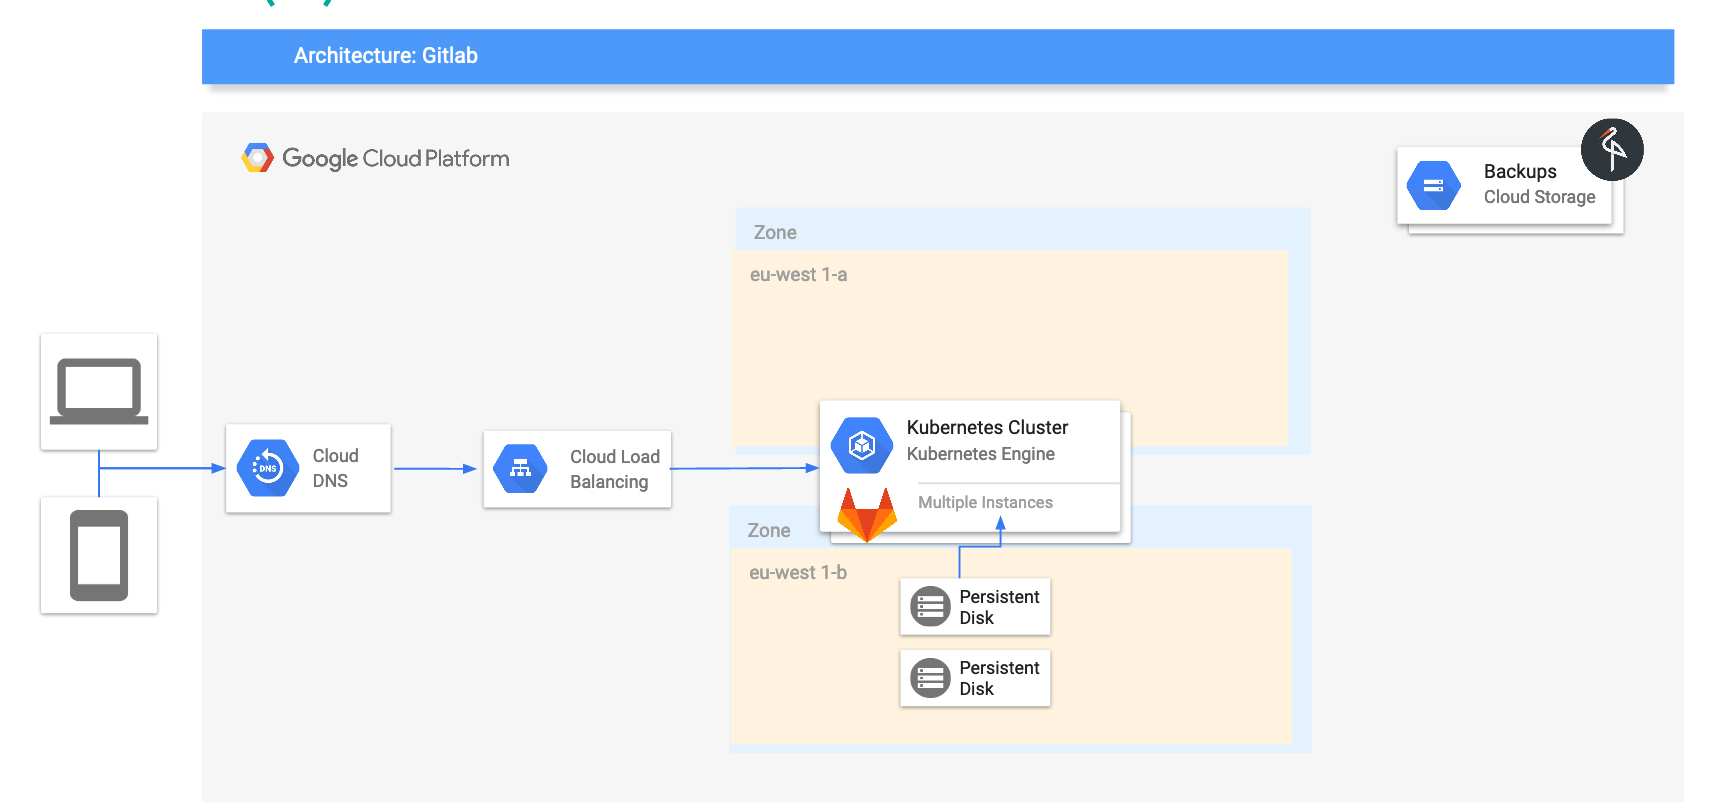Screen dimensions: 1718x812
Task: Click the Cloud Storage backups icon
Action: (x=1433, y=185)
